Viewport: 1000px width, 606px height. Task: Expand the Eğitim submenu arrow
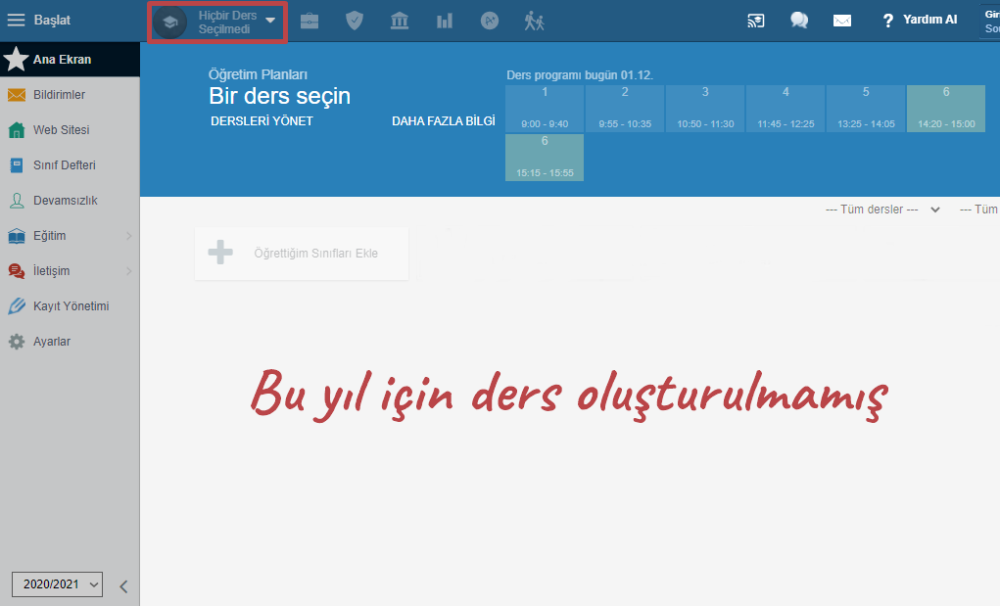(x=128, y=236)
